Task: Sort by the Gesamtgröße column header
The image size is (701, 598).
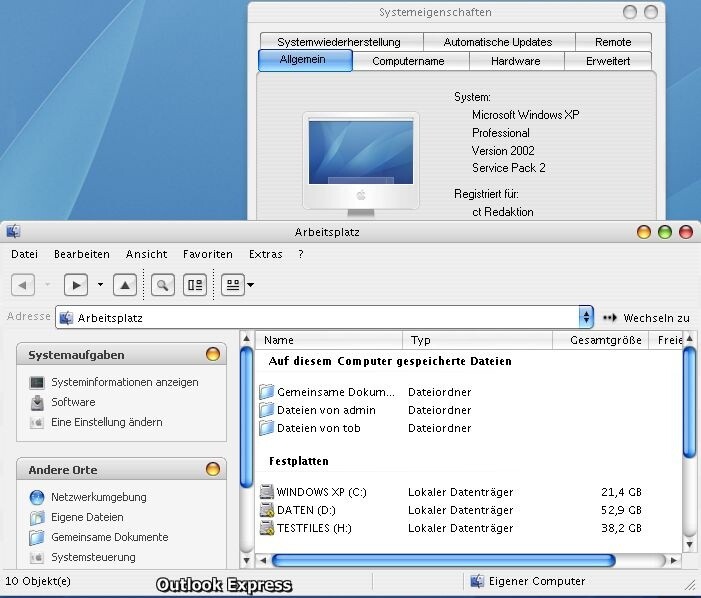Action: (x=601, y=340)
